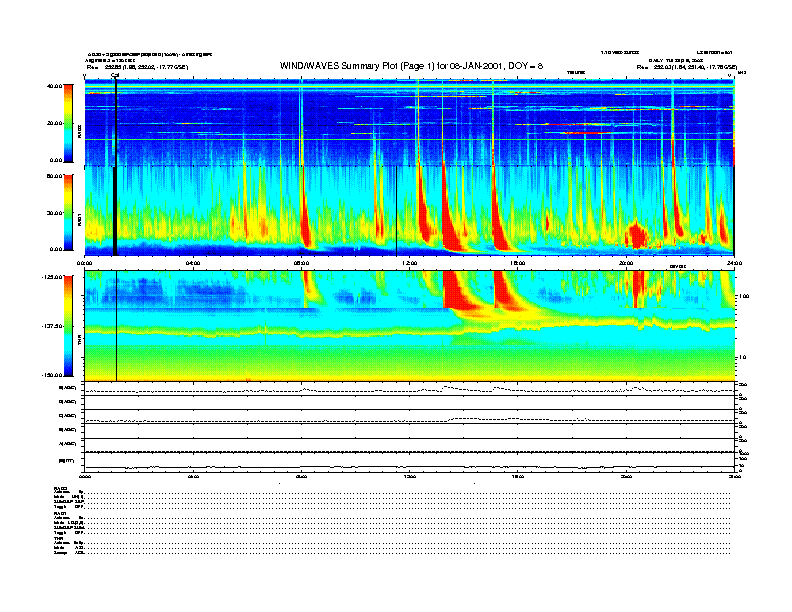Click inside the RAD2 spectrogram panel
The width and height of the screenshot is (792, 612).
tap(409, 123)
